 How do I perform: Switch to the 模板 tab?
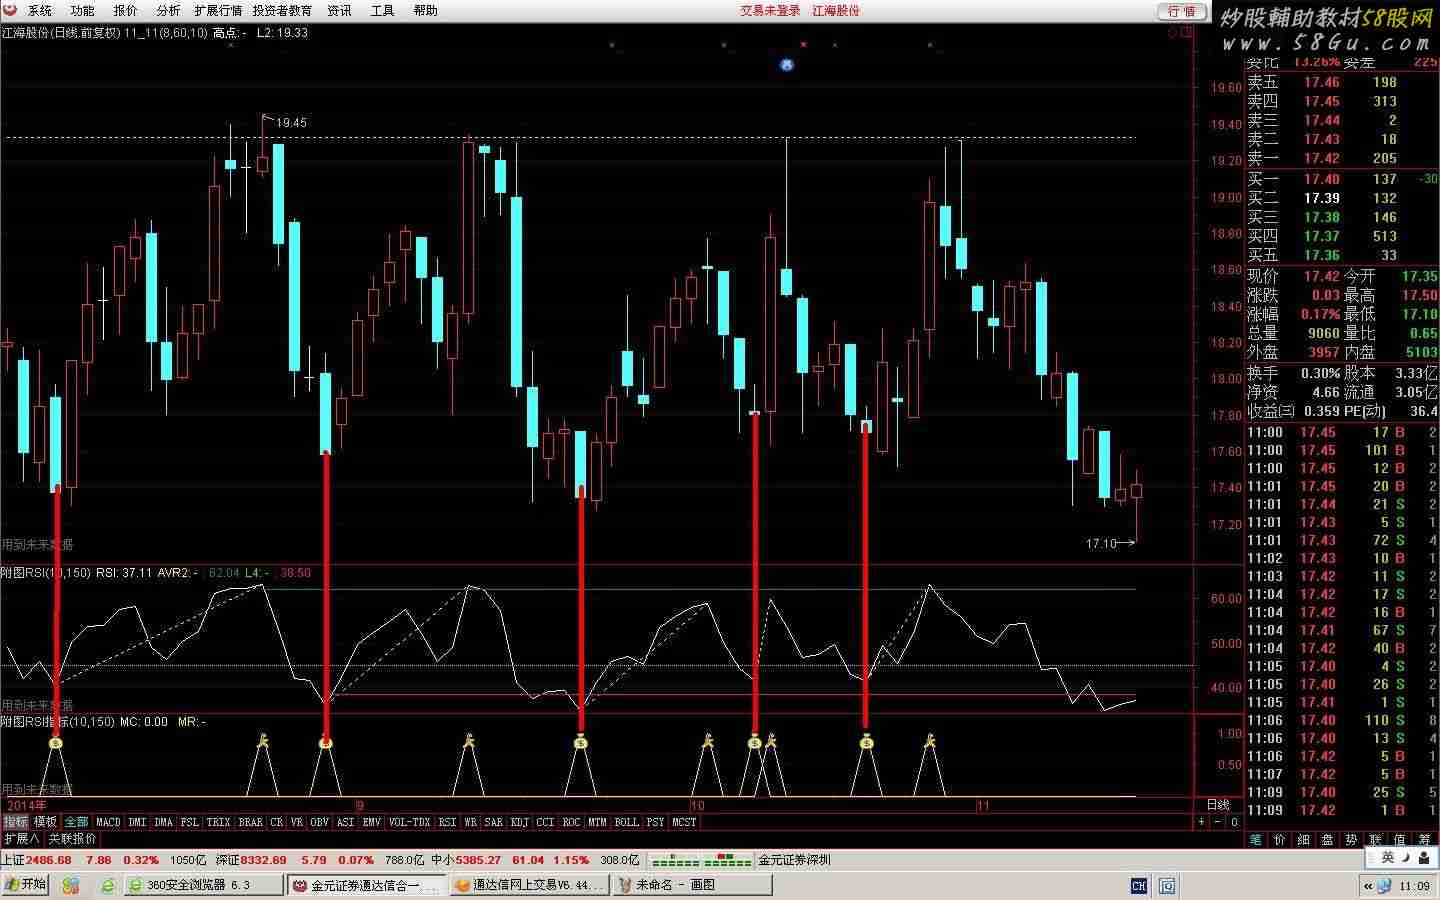coord(46,822)
